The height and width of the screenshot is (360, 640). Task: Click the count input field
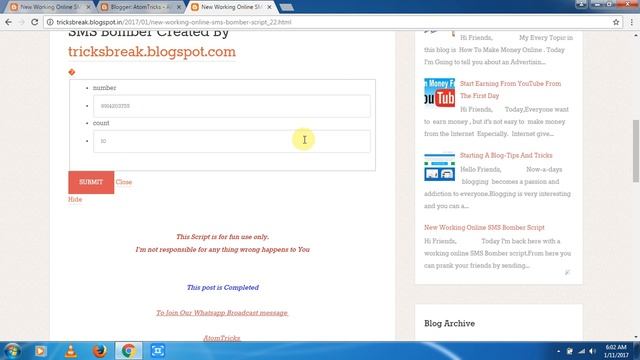[232, 141]
